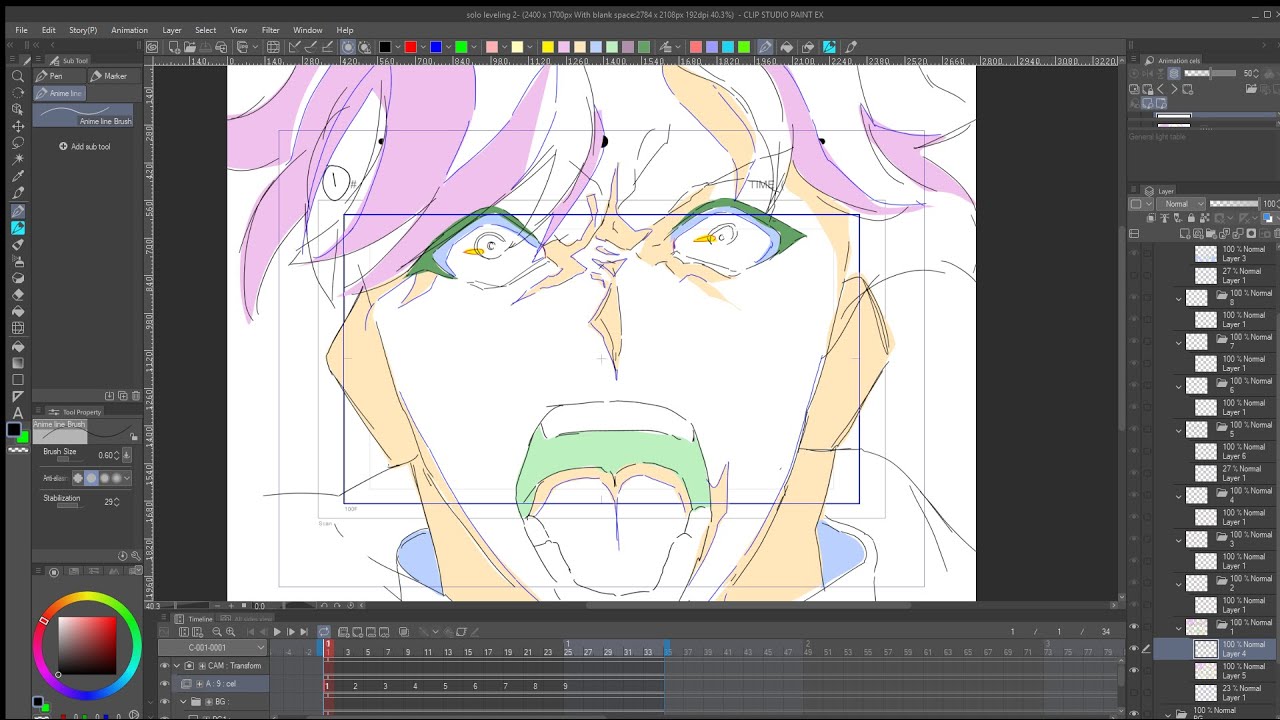Select the Anime line Brush preset
1280x720 pixels.
tap(83, 115)
